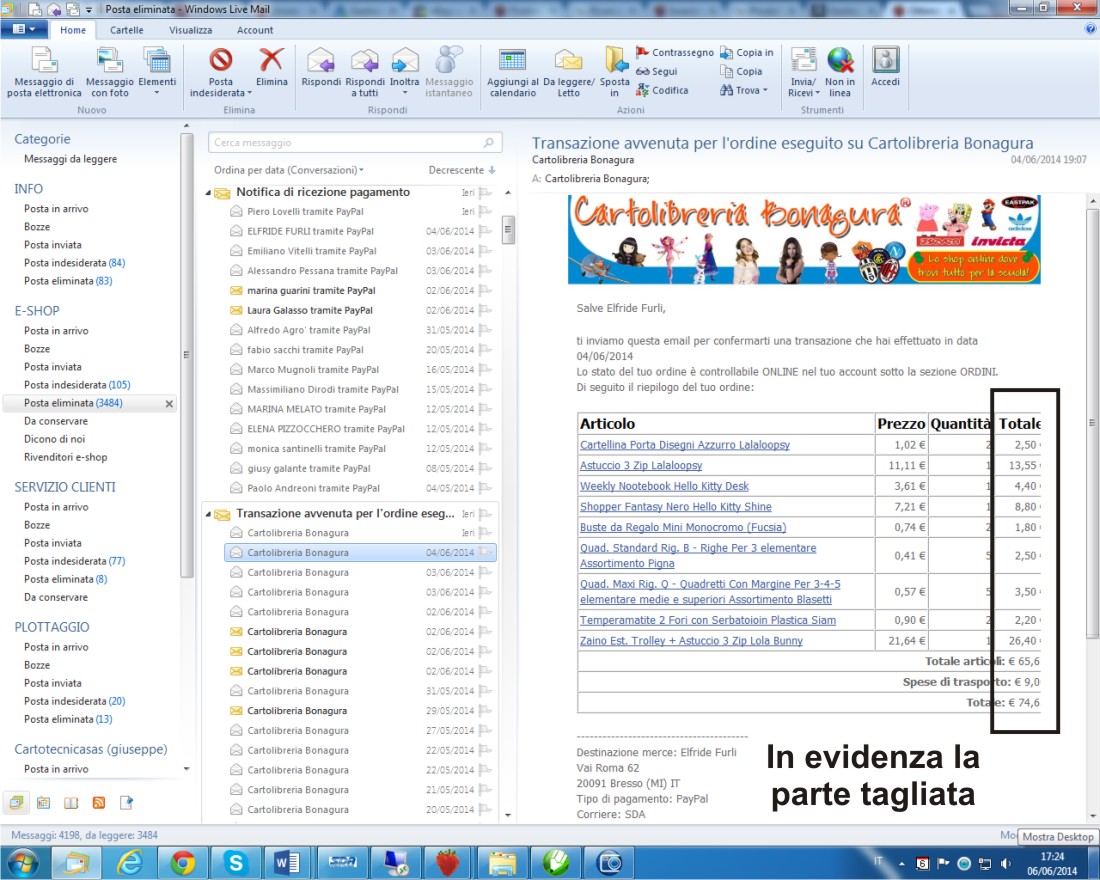Toggle Da leggere/Letto status
Screen dimensions: 1100x880
[x=568, y=72]
